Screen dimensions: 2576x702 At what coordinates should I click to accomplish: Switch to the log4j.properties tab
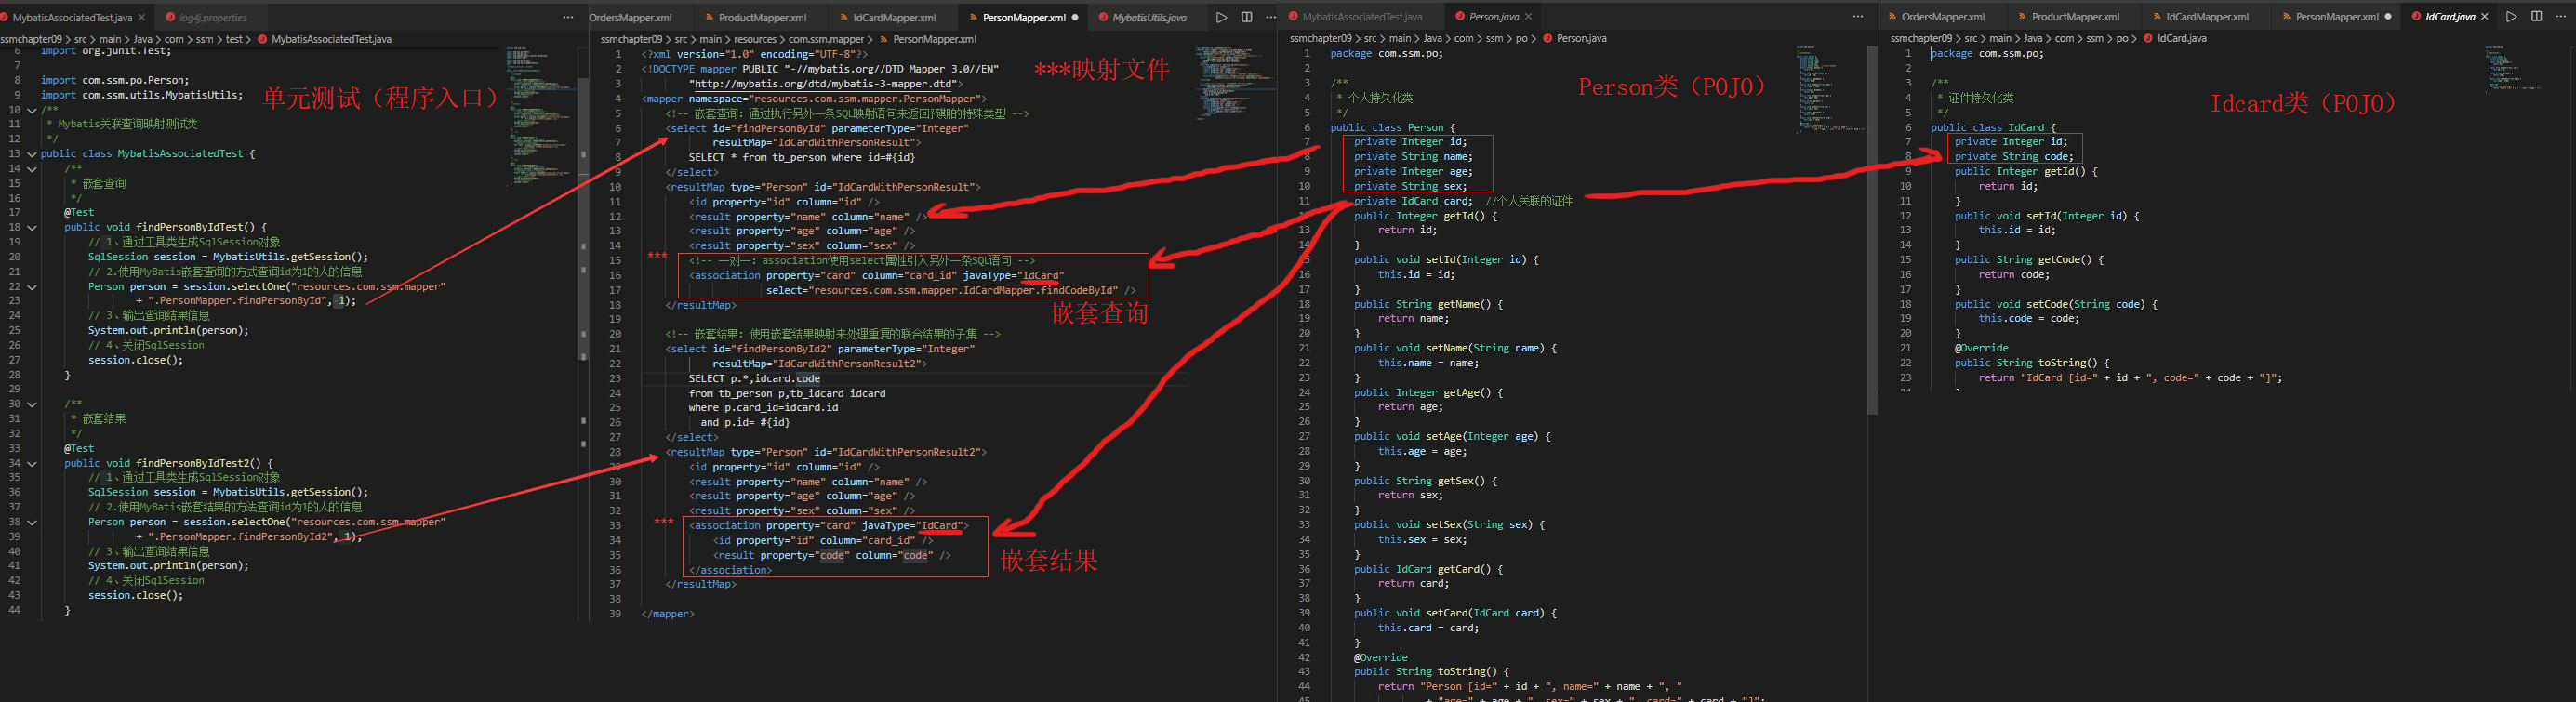212,18
